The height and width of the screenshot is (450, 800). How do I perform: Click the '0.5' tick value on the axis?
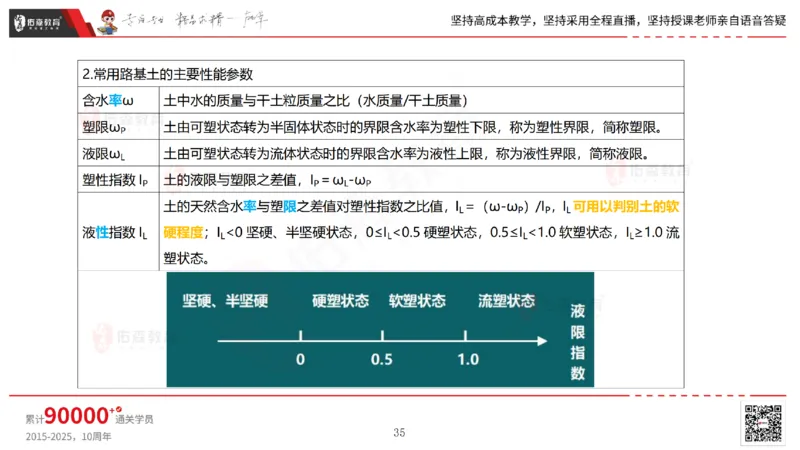pos(382,360)
